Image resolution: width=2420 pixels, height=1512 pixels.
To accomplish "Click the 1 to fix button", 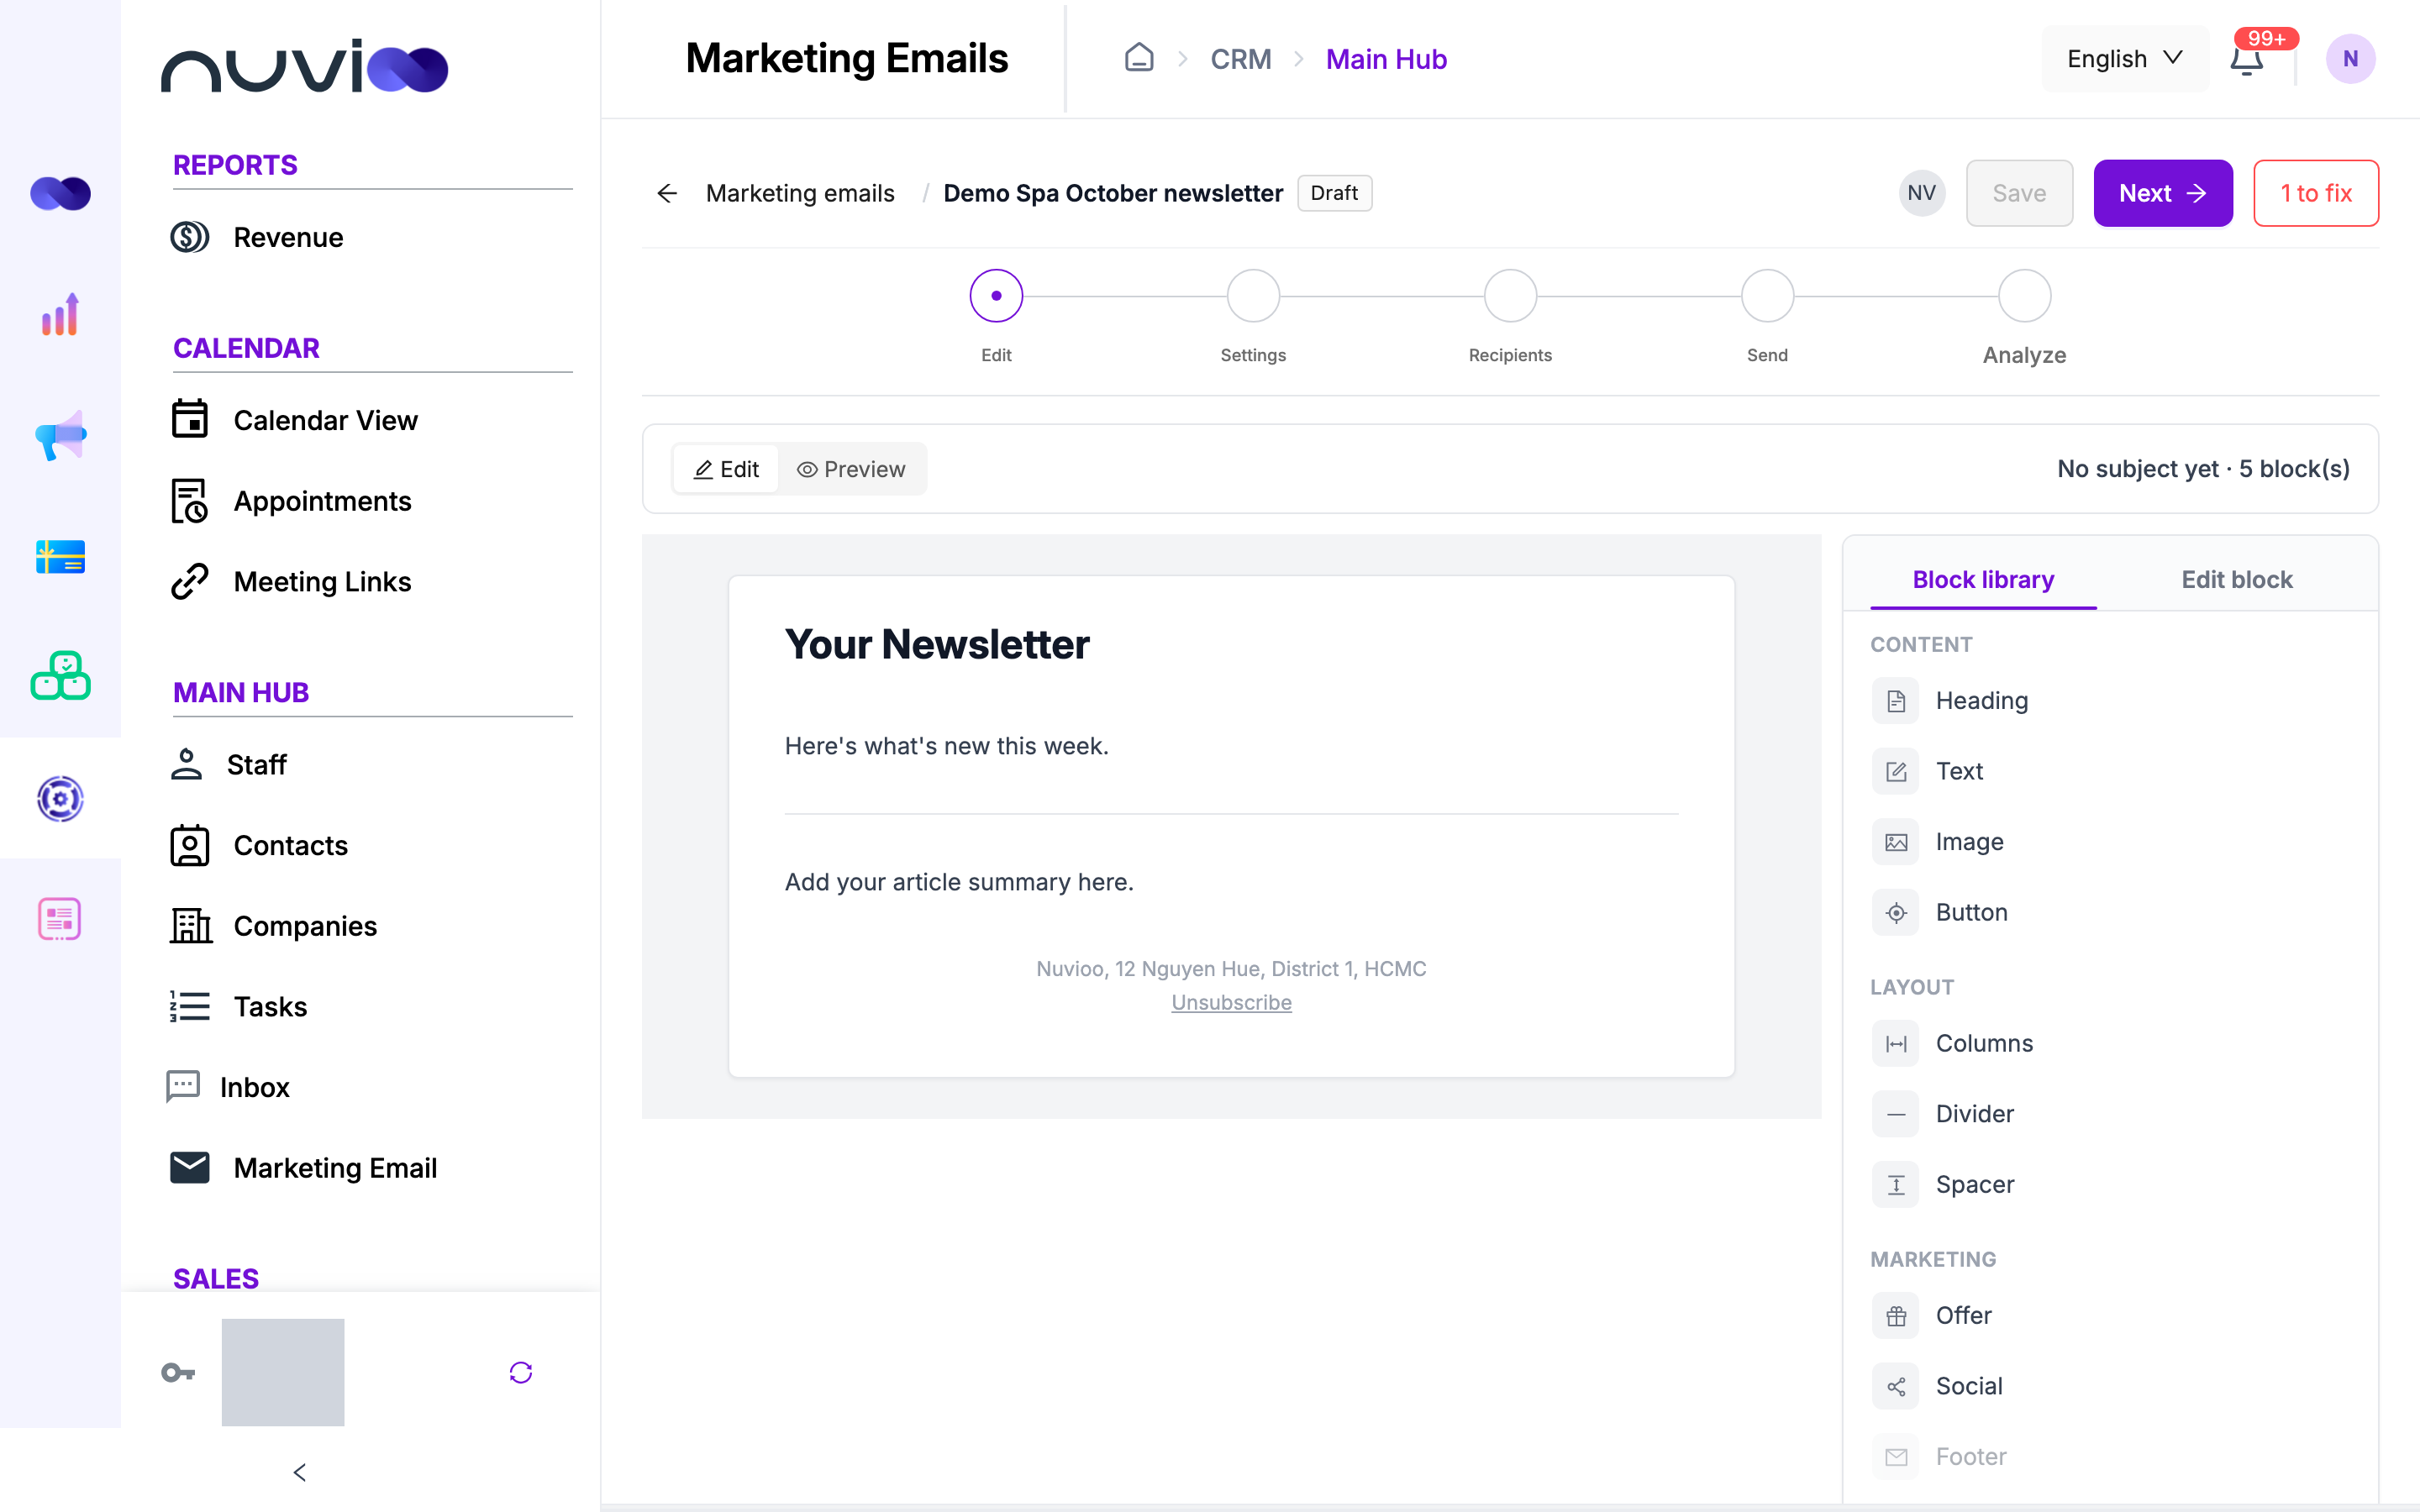I will pos(2316,193).
